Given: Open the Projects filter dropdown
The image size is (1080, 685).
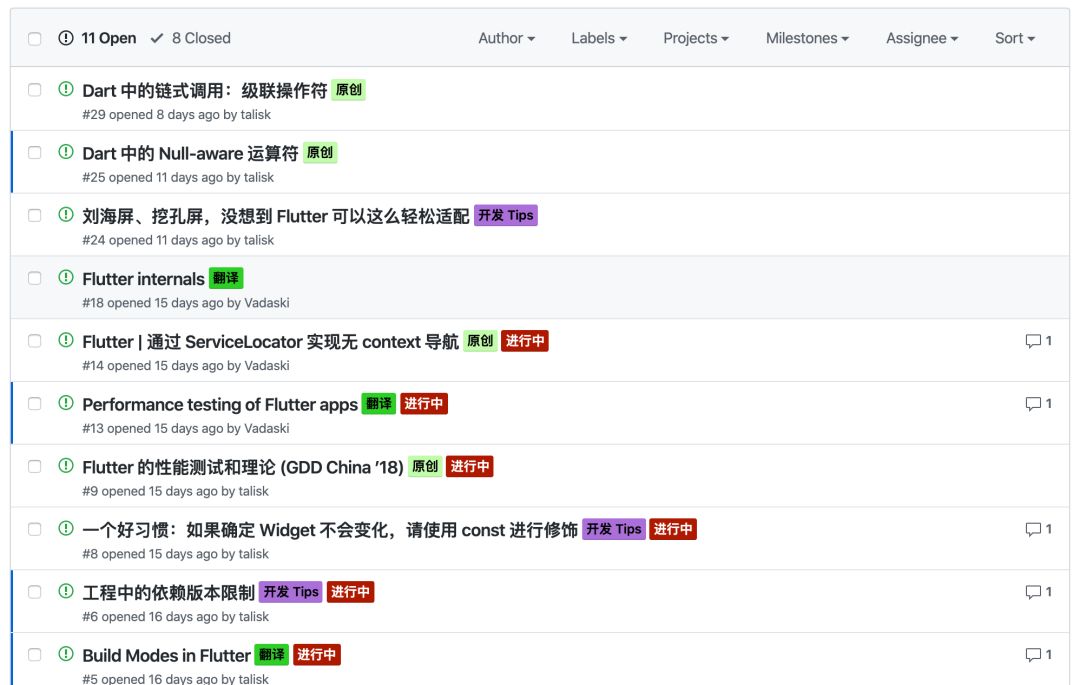Looking at the screenshot, I should (x=696, y=39).
